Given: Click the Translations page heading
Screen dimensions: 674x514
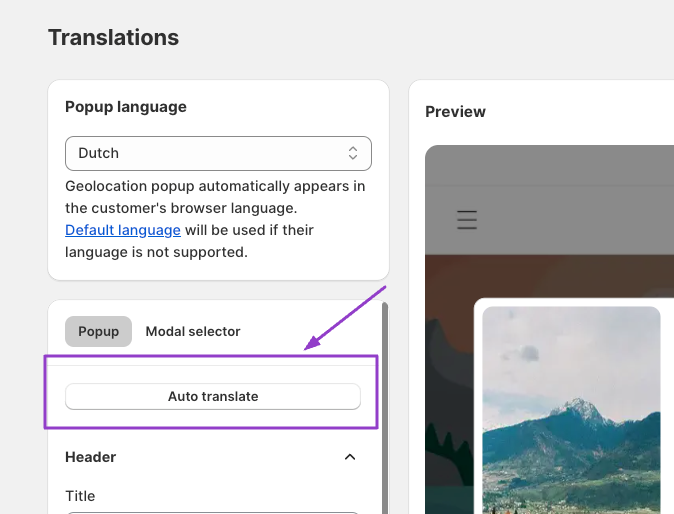Looking at the screenshot, I should pos(113,37).
